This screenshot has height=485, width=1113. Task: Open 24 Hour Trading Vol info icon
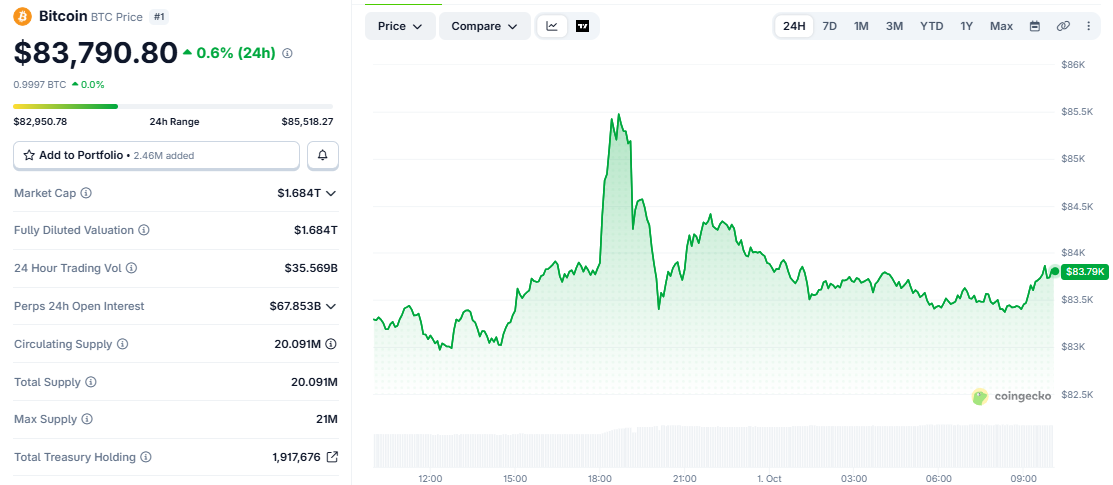(x=131, y=268)
